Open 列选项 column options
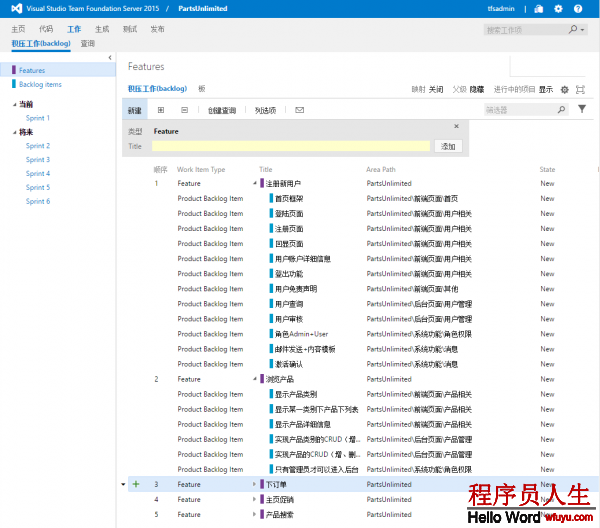 click(x=265, y=111)
